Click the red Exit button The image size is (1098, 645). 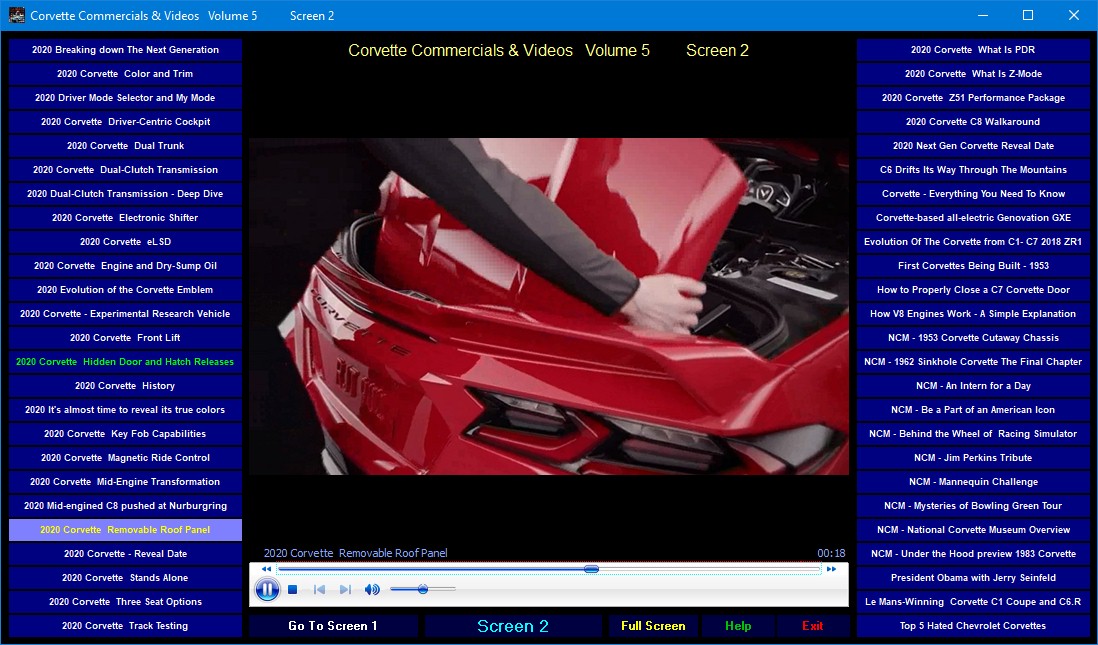pos(812,626)
